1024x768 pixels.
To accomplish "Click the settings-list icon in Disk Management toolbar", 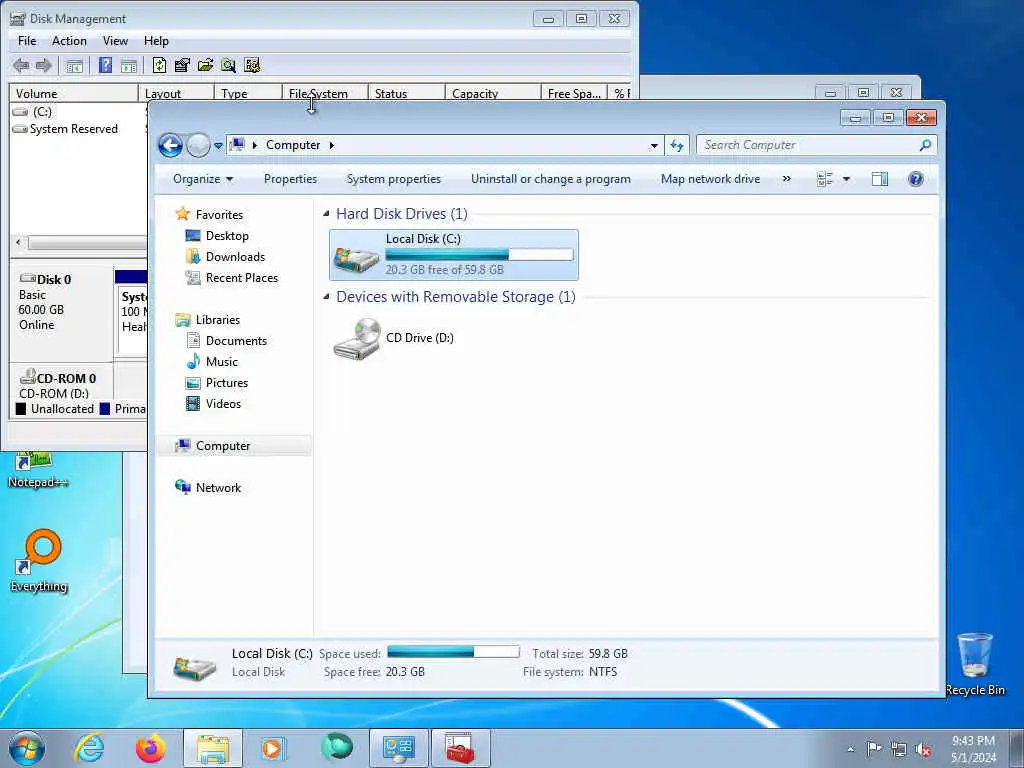I will click(x=252, y=65).
